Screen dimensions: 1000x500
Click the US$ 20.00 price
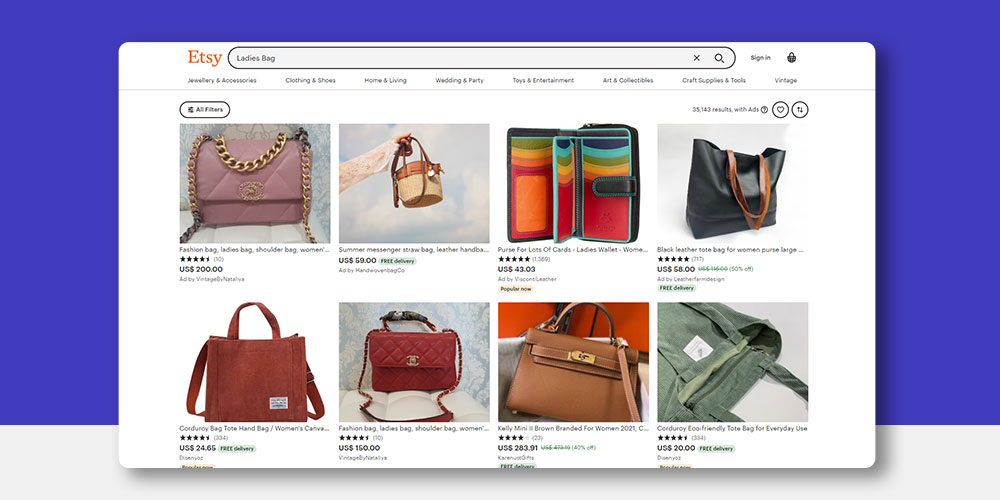676,448
